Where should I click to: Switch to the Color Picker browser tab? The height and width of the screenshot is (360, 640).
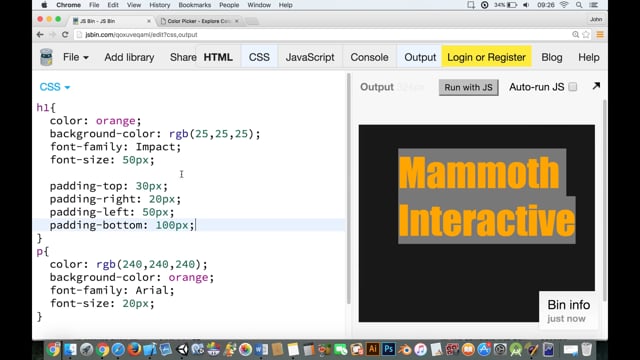click(x=199, y=21)
